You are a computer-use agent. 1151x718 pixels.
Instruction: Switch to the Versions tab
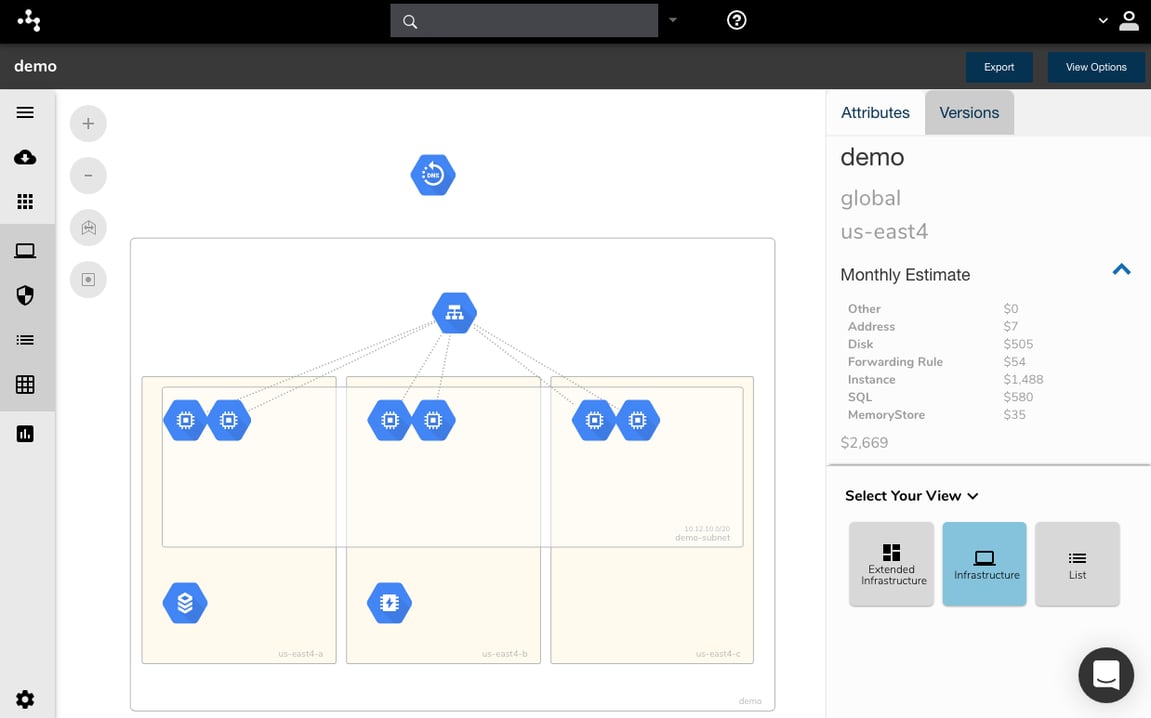(968, 112)
